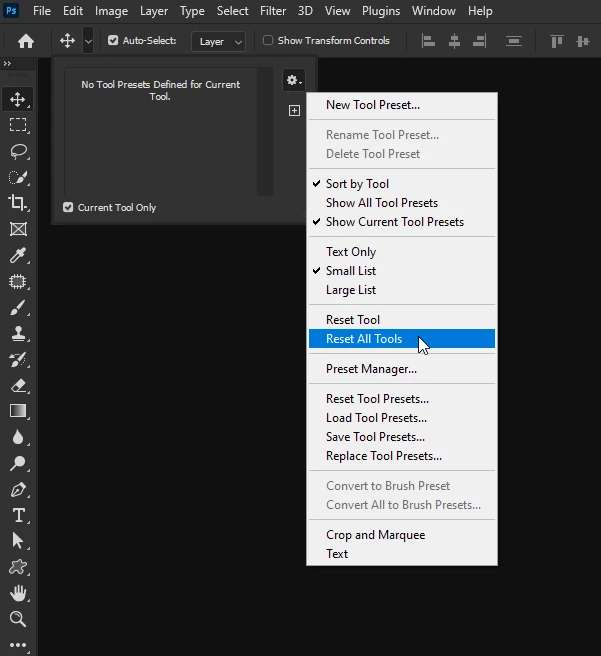The height and width of the screenshot is (656, 601).
Task: Open the Filter menu
Action: (x=273, y=11)
